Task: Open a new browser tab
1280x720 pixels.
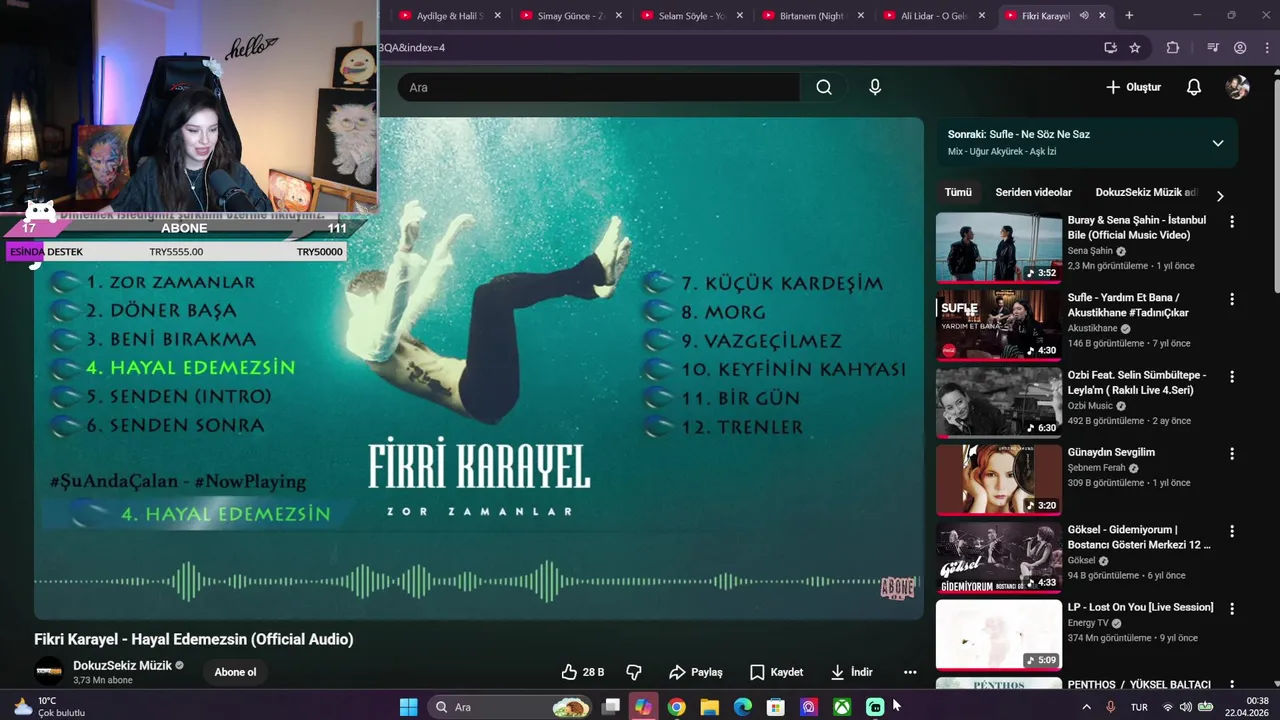Action: 1129,16
